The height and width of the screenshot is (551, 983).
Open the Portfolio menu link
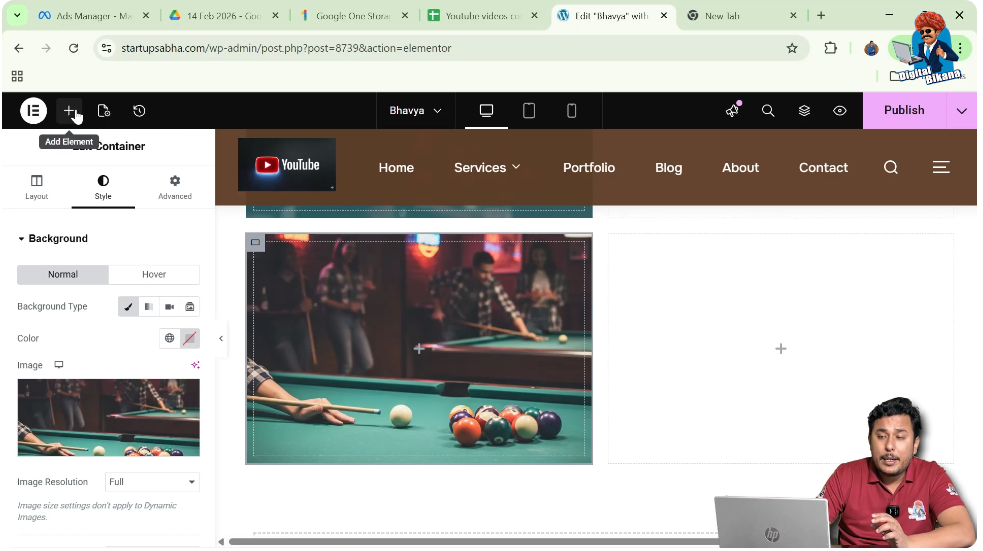589,168
